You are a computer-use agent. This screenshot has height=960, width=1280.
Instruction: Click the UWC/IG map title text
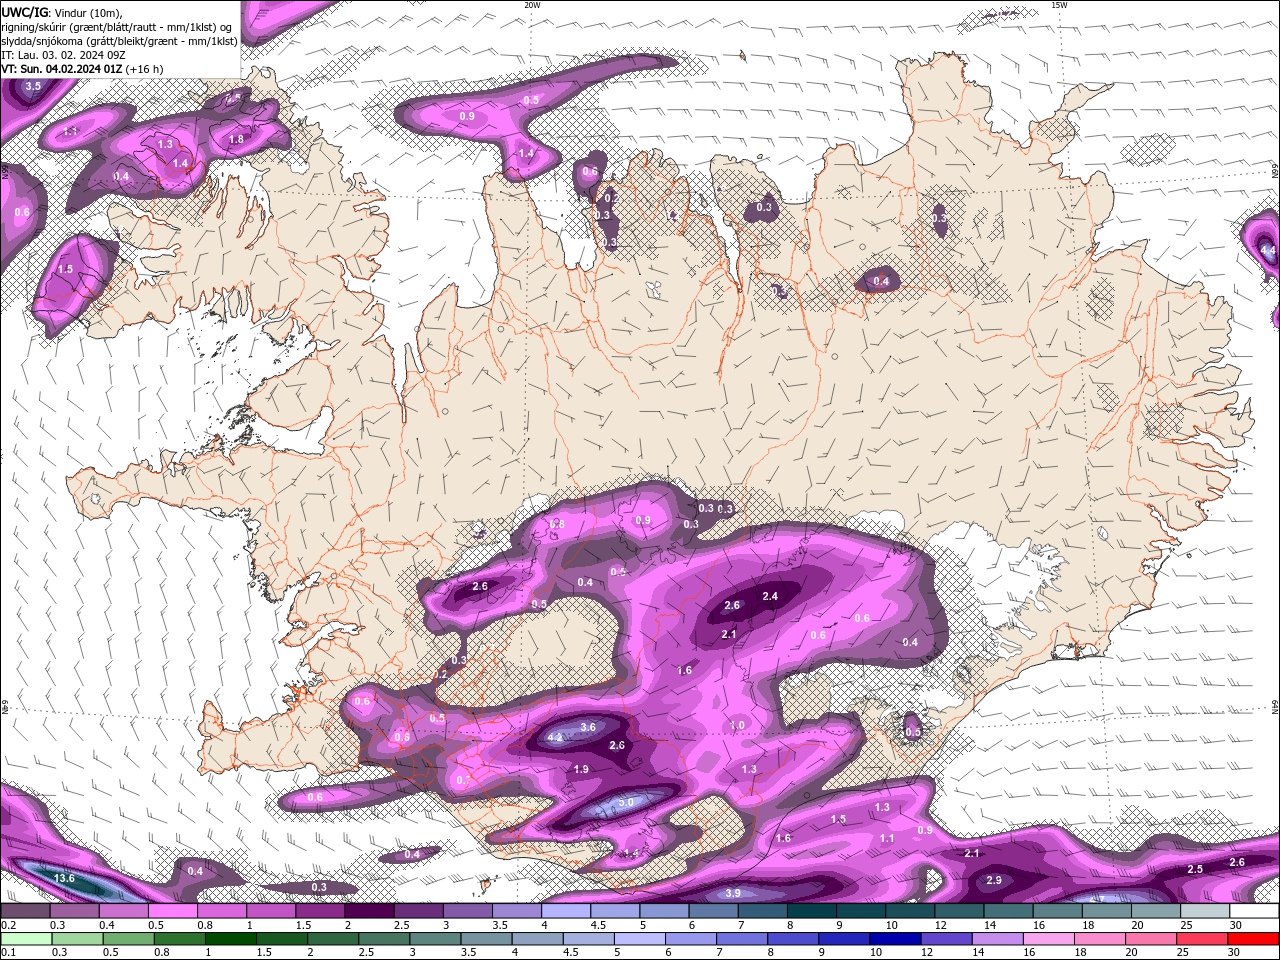26,12
